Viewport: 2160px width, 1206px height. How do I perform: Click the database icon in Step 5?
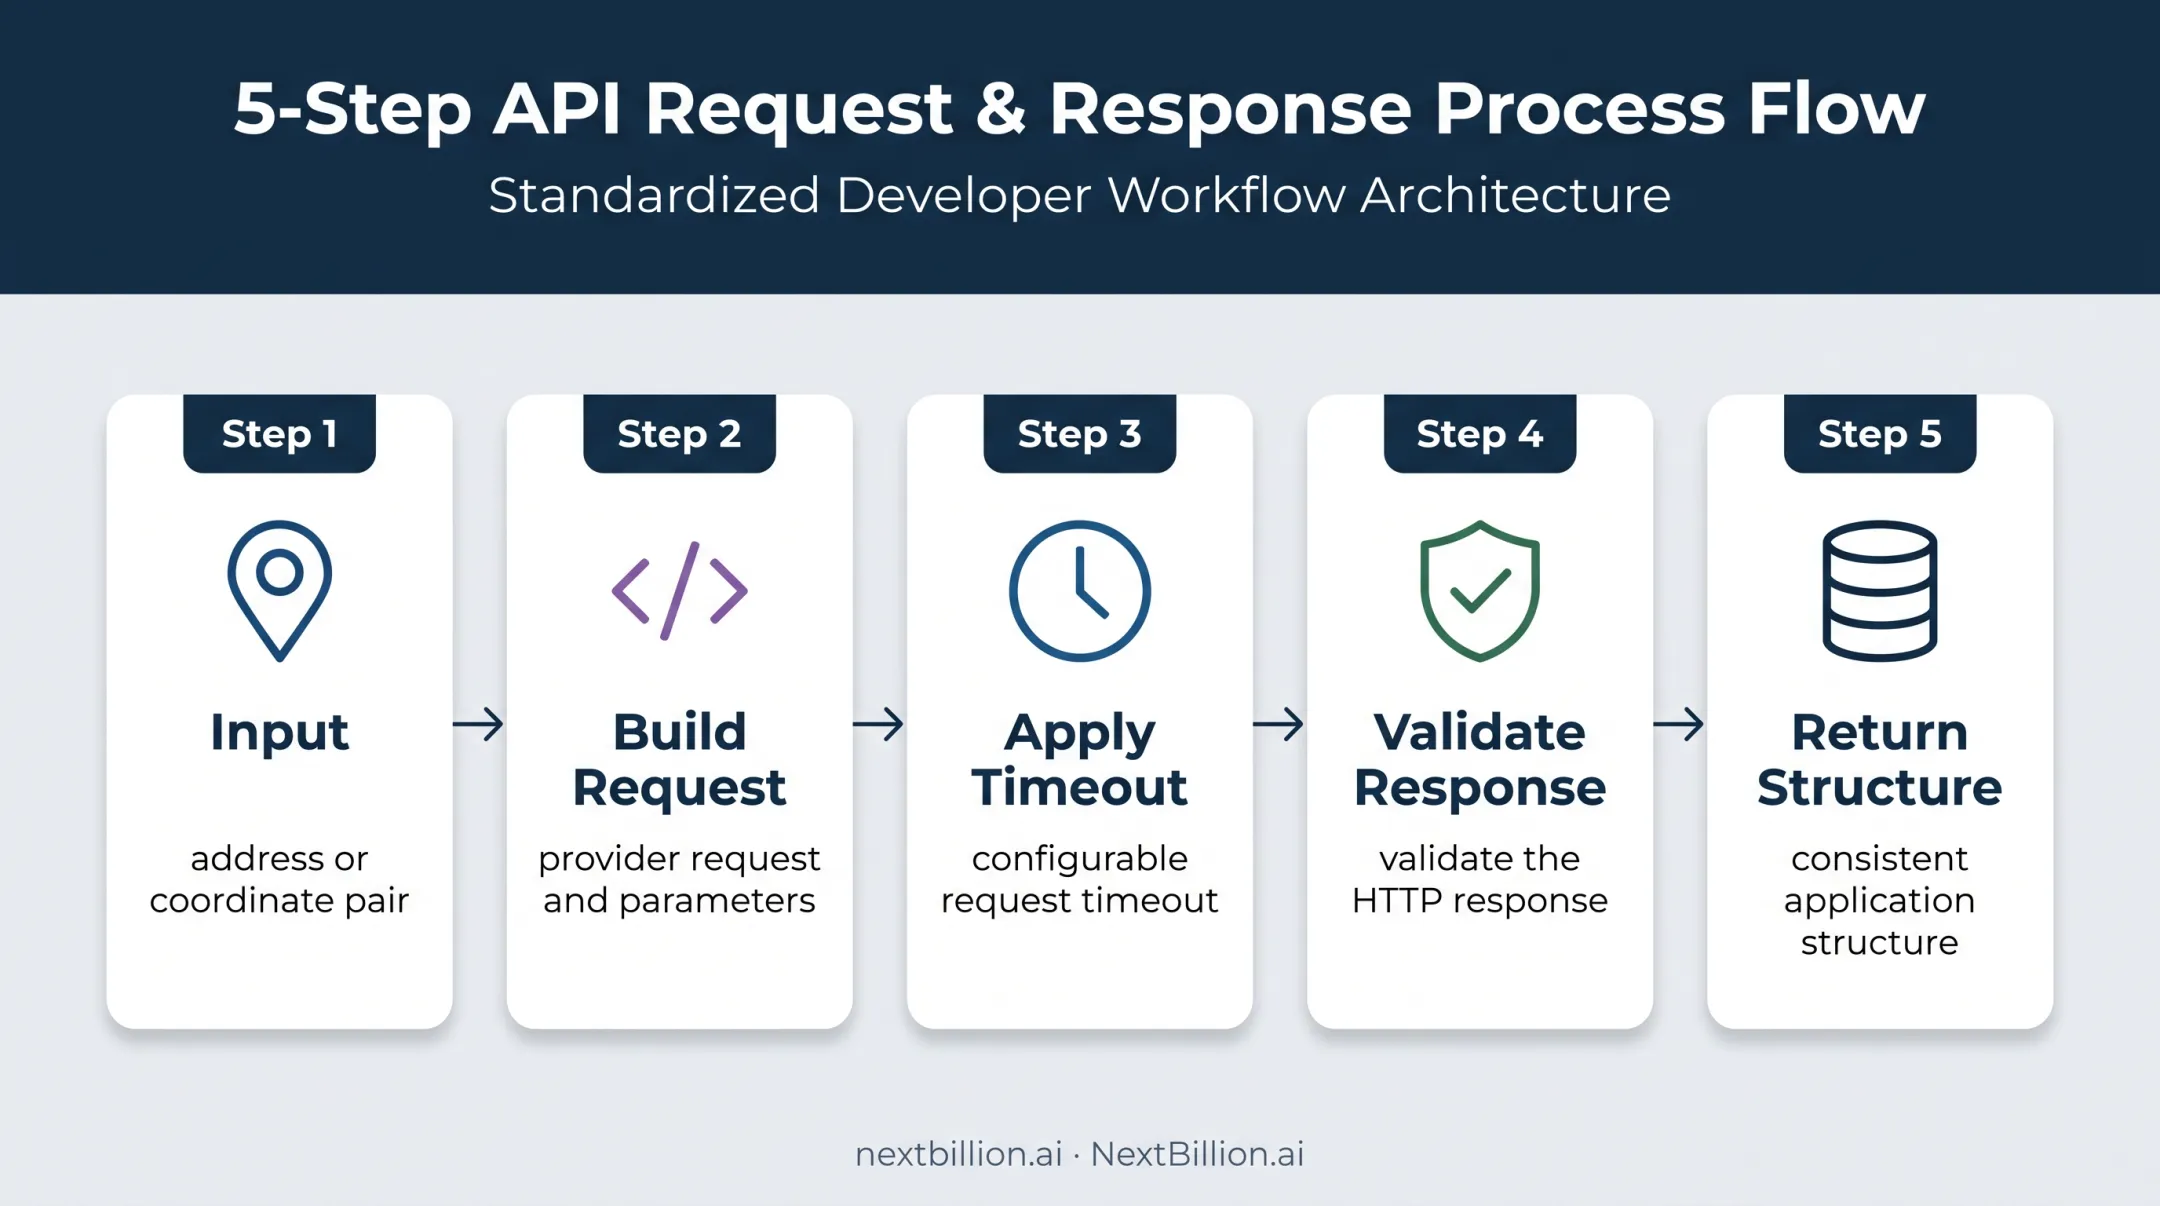[1880, 591]
